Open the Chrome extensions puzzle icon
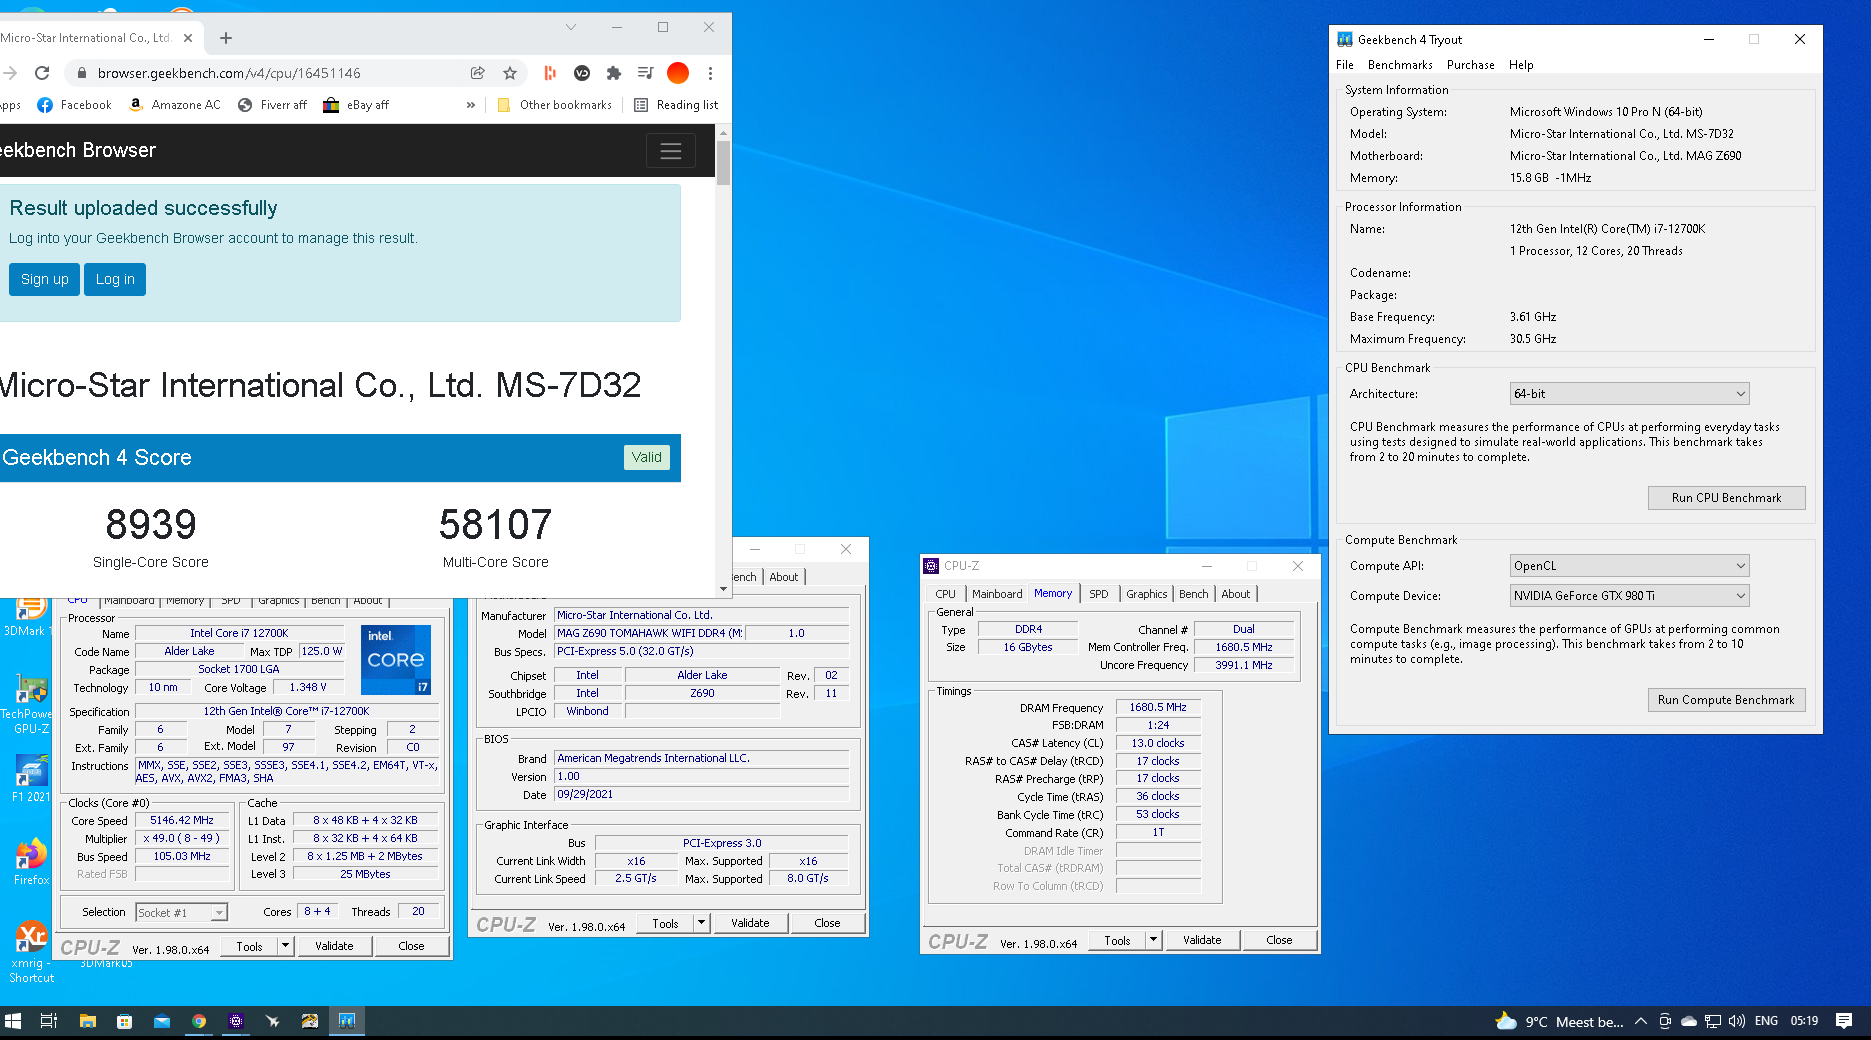The width and height of the screenshot is (1871, 1040). pos(614,73)
